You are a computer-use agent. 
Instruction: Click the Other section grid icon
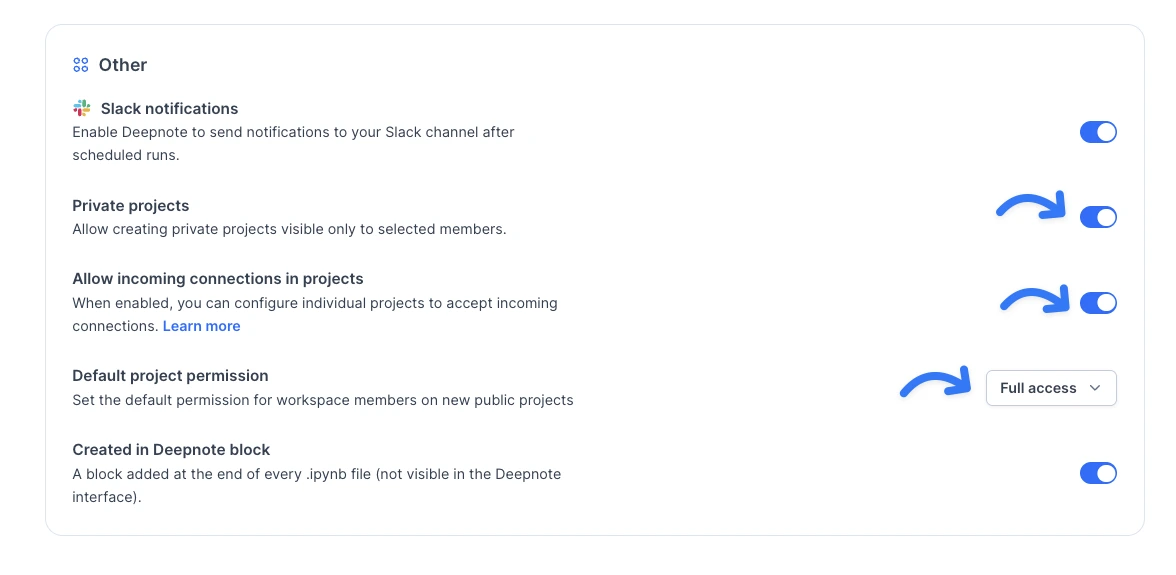tap(81, 65)
